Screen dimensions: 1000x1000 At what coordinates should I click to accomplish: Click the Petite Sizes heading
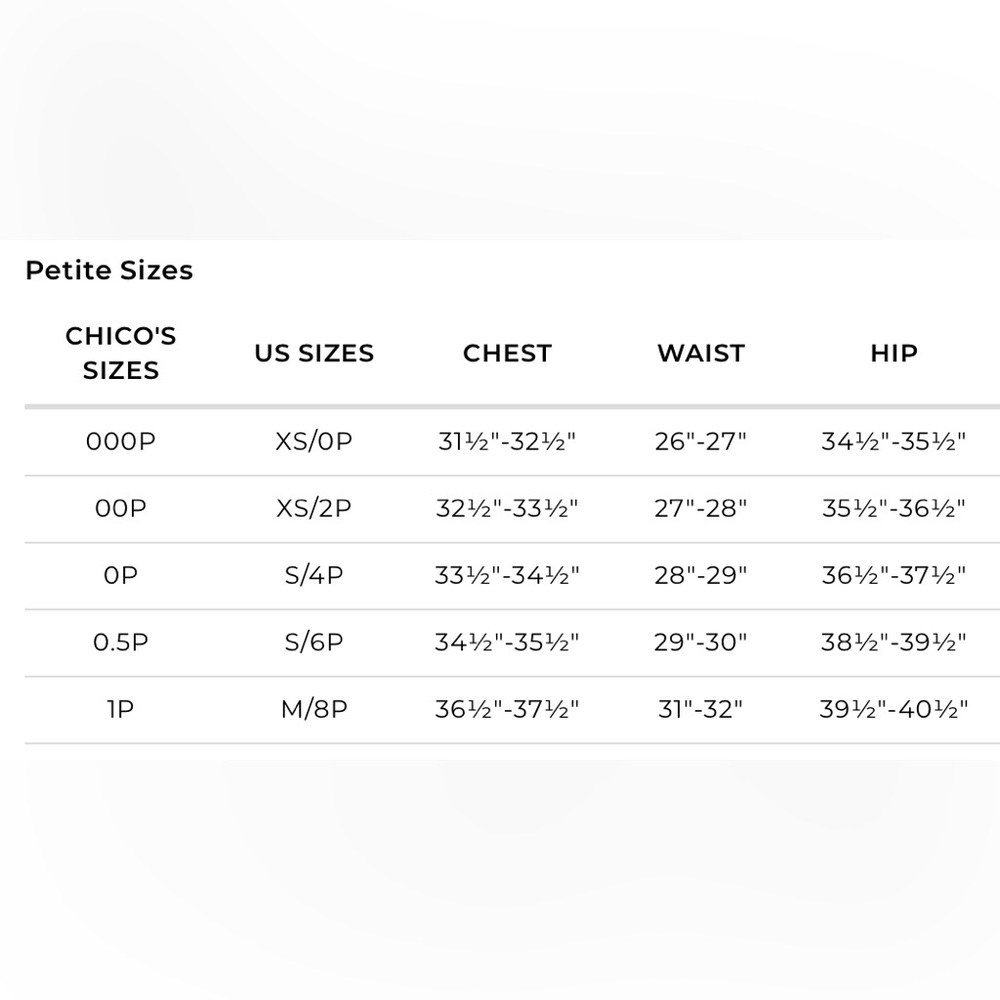109,270
